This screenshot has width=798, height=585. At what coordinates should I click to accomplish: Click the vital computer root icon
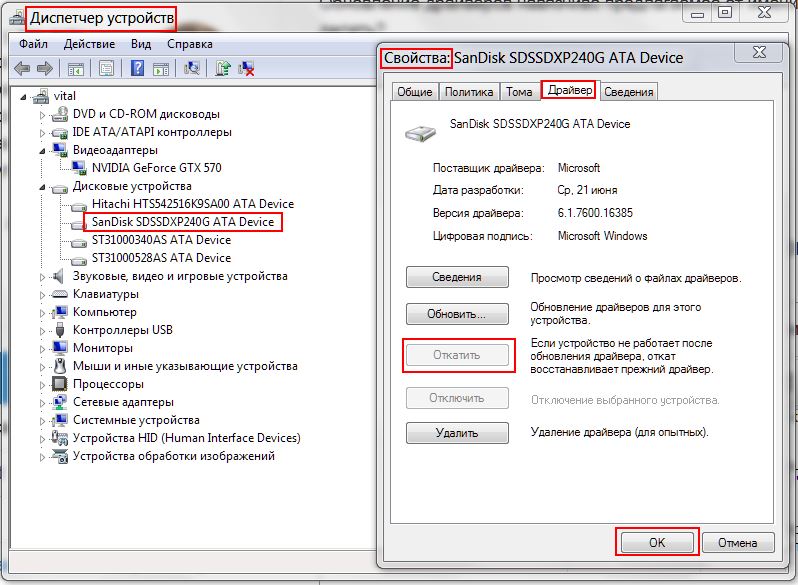(x=41, y=96)
